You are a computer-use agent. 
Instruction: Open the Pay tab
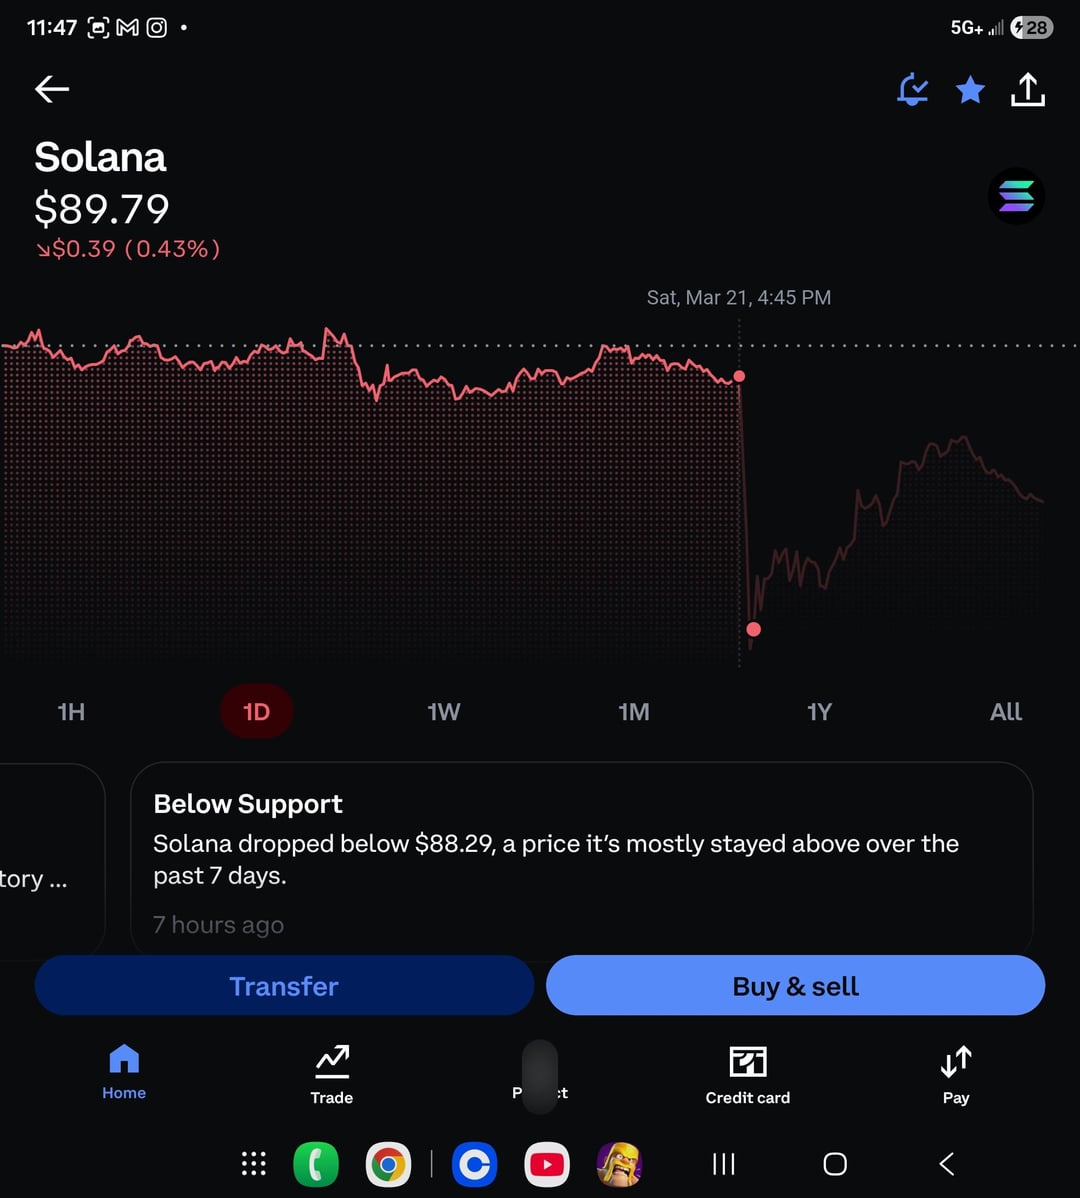click(x=956, y=1074)
